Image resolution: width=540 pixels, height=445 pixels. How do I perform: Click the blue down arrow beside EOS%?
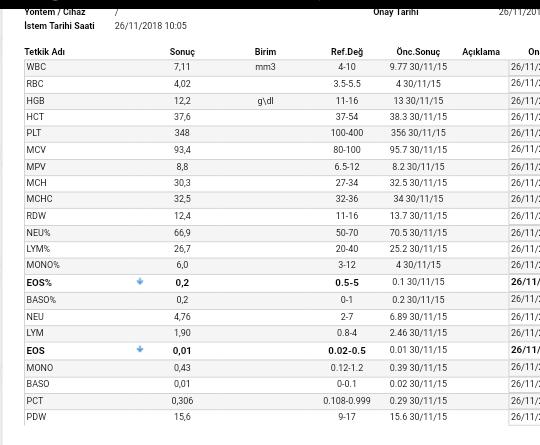140,281
